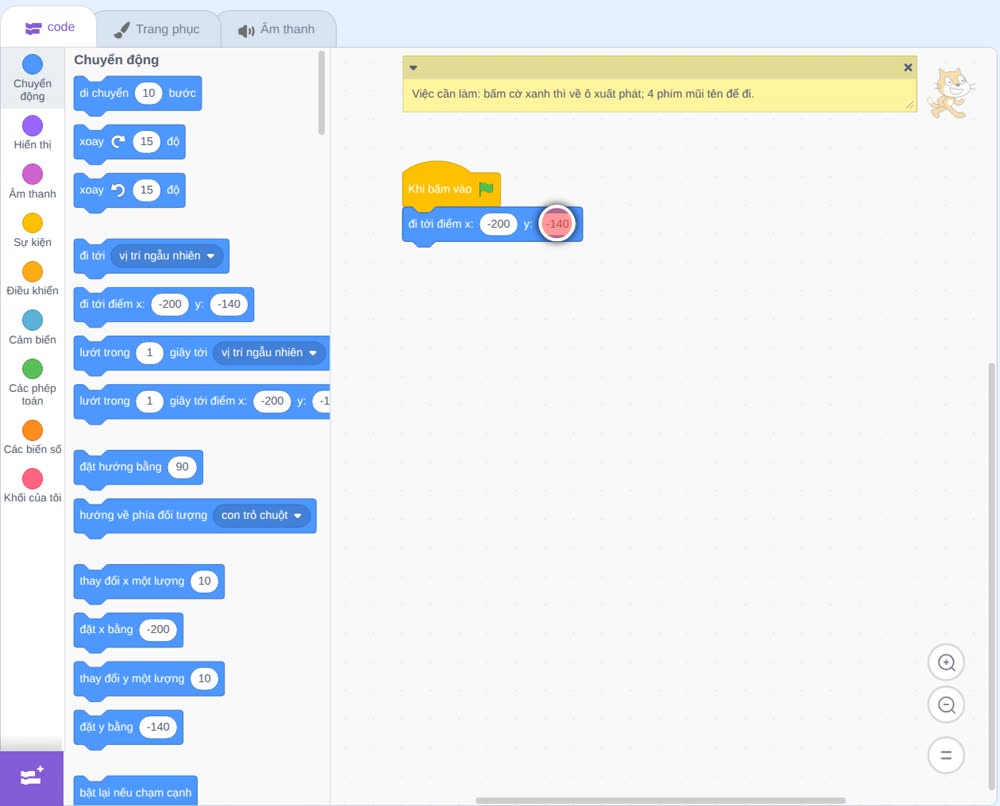1000x806 pixels.
Task: Edit value in 'đặt x bằng' block
Action: pos(158,629)
